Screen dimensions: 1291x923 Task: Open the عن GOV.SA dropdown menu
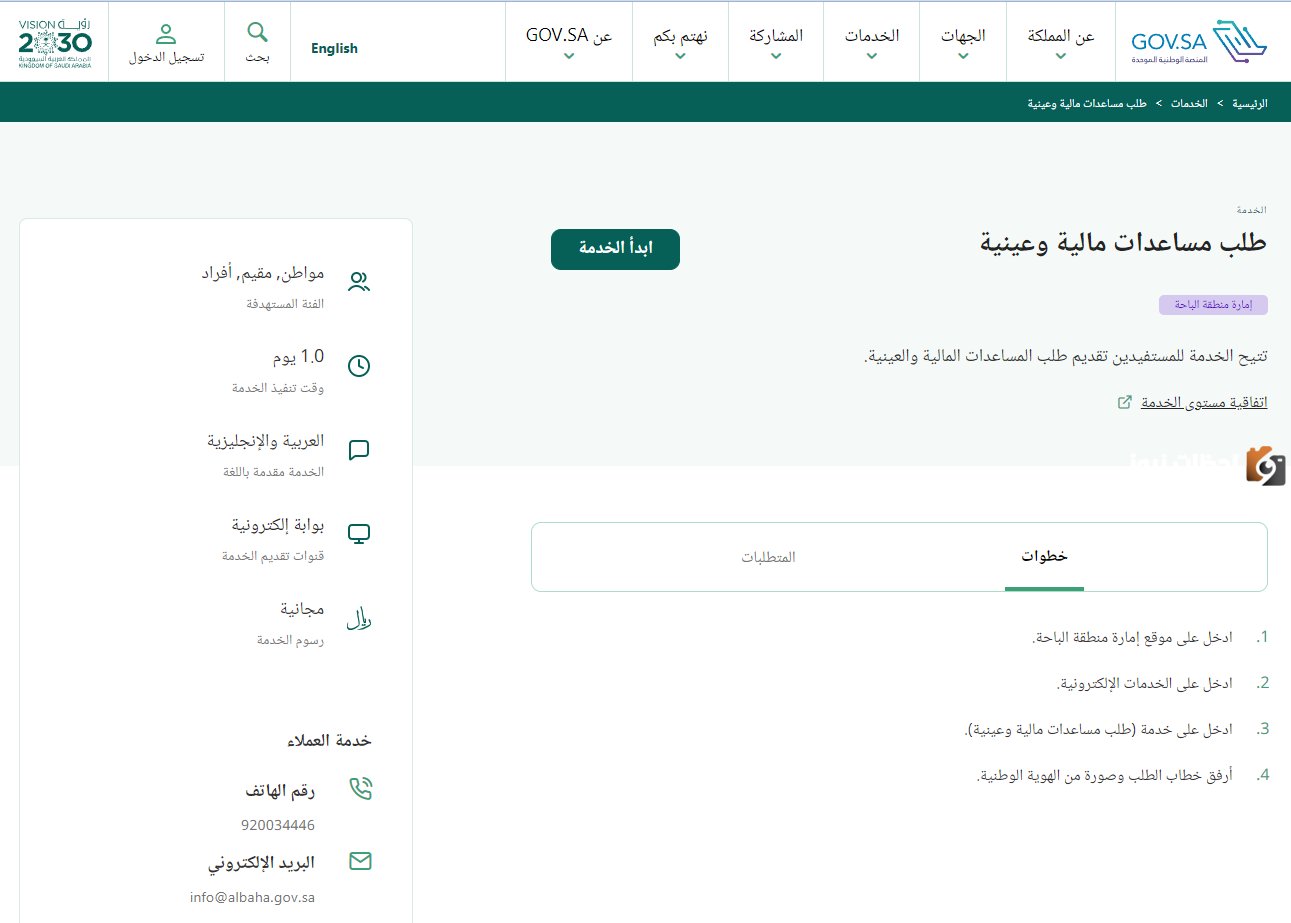567,41
